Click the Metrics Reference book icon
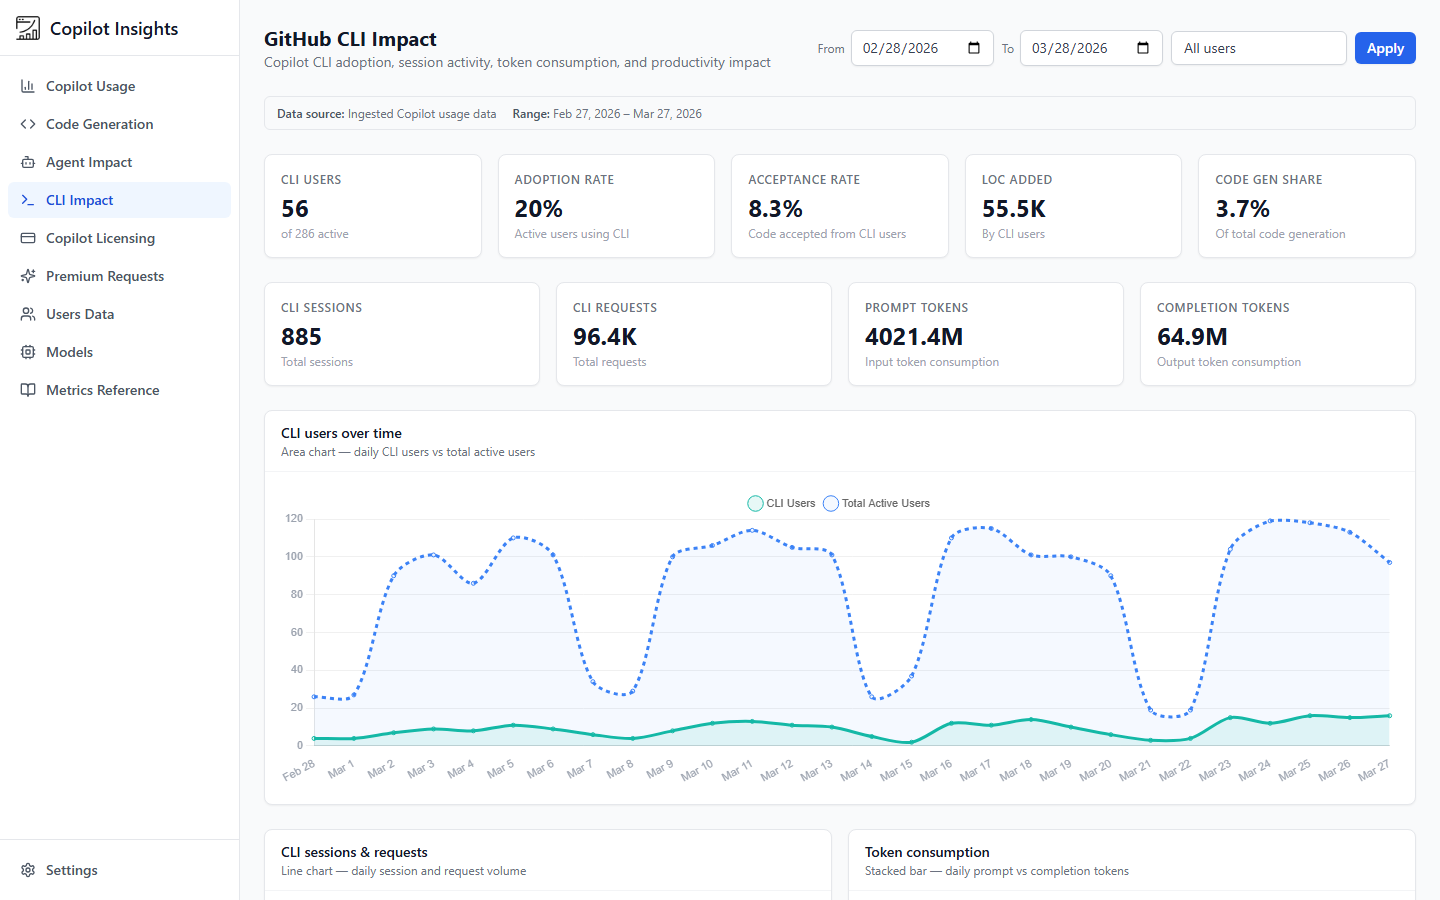 pos(28,390)
